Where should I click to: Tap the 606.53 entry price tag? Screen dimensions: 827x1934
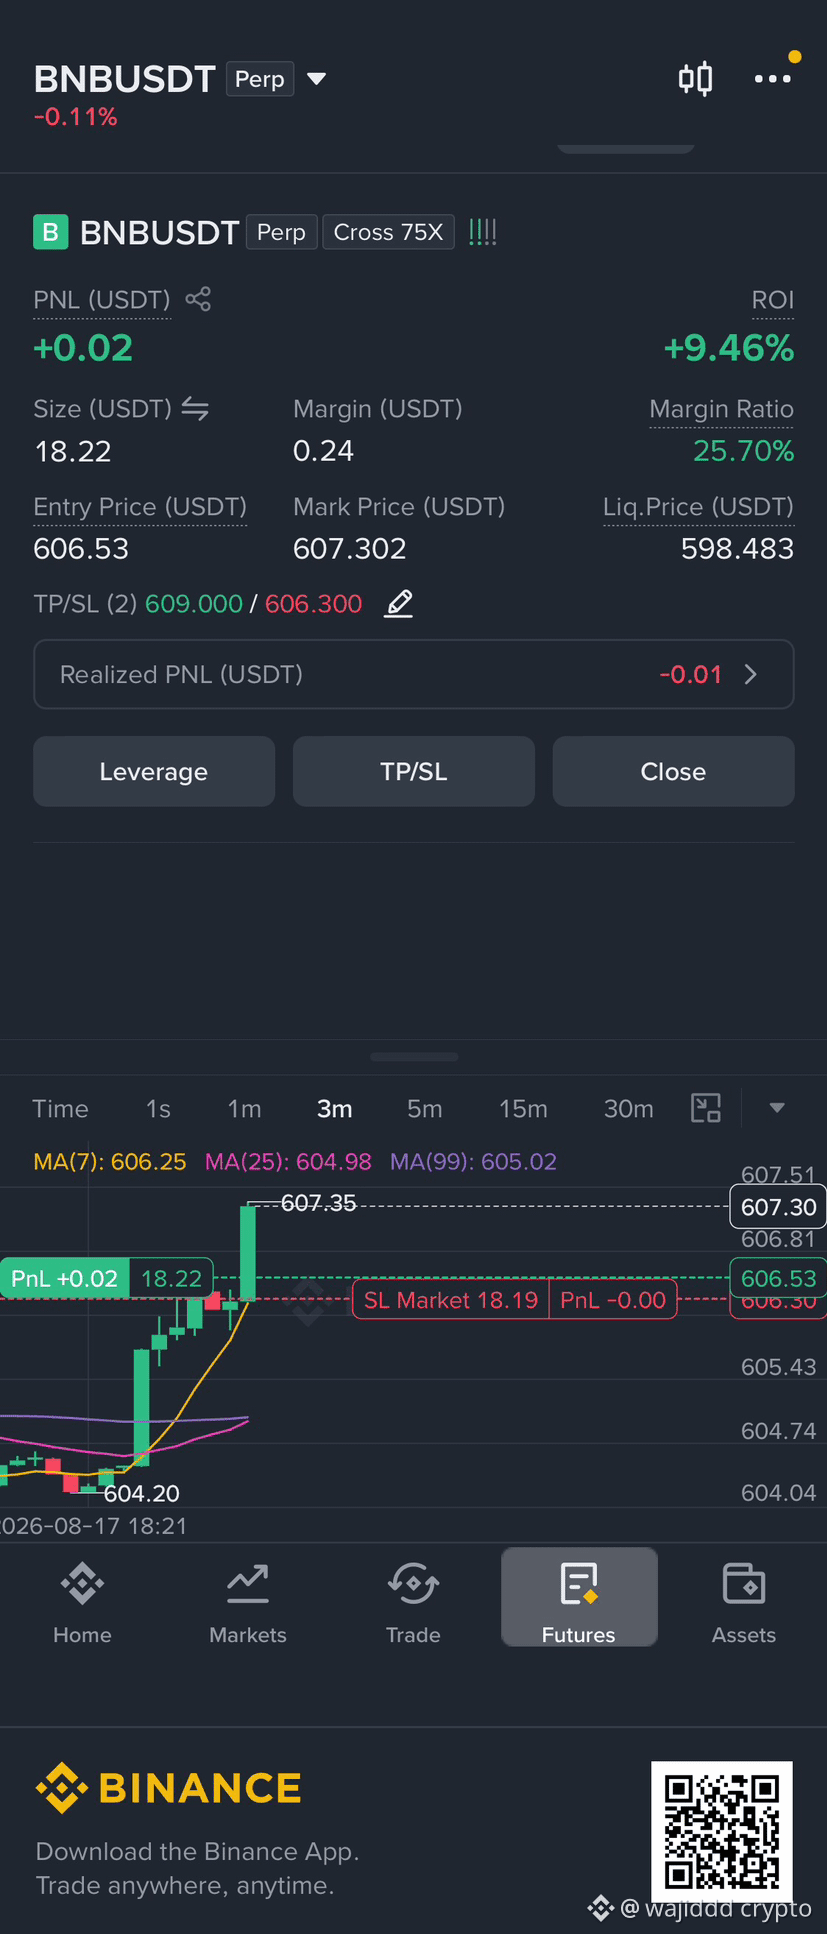(x=778, y=1278)
